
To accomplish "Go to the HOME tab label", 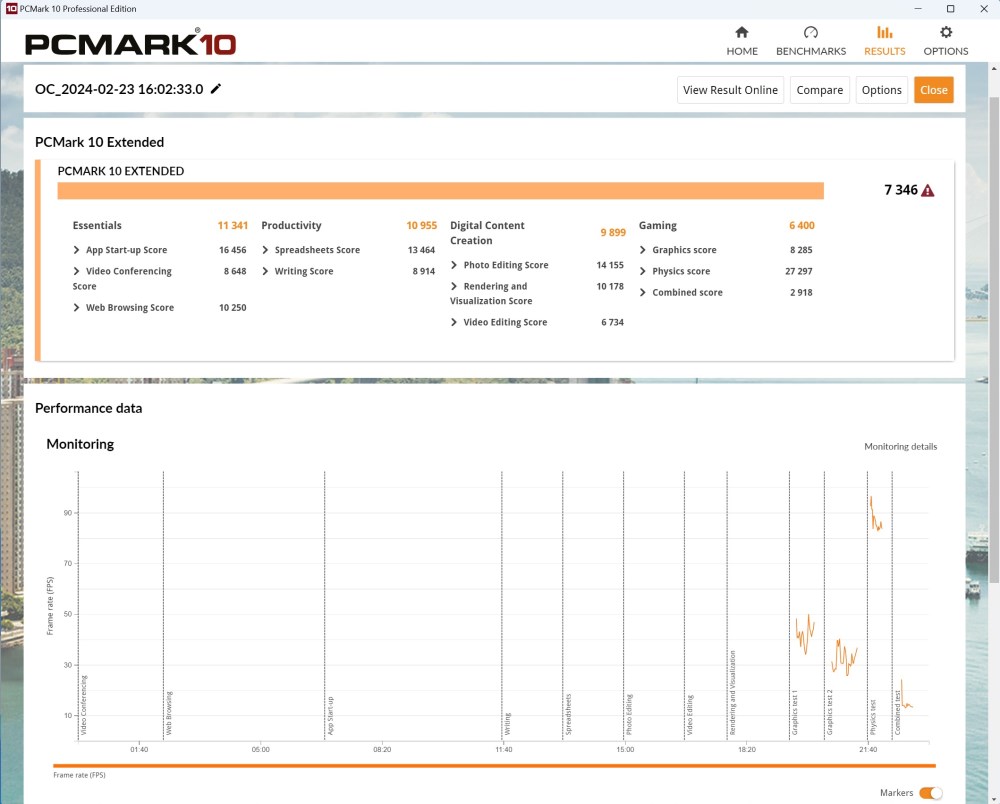I will [x=742, y=51].
